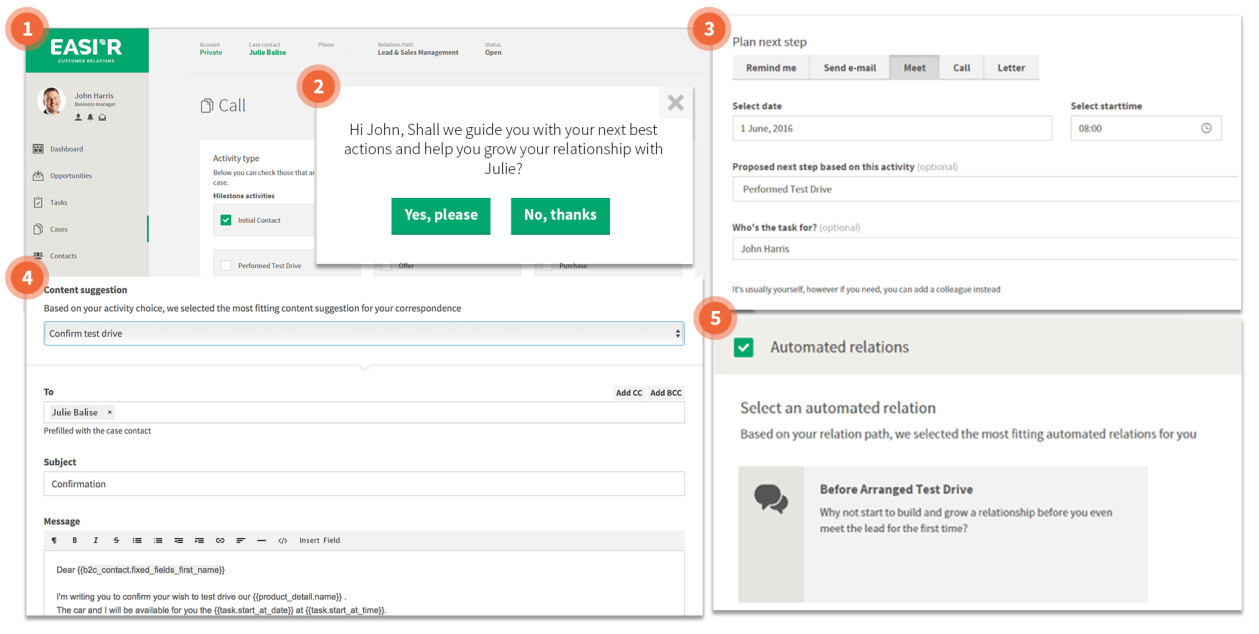Viewport: 1259px width, 634px height.
Task: Toggle the Automated relations checkbox
Action: pyautogui.click(x=743, y=347)
